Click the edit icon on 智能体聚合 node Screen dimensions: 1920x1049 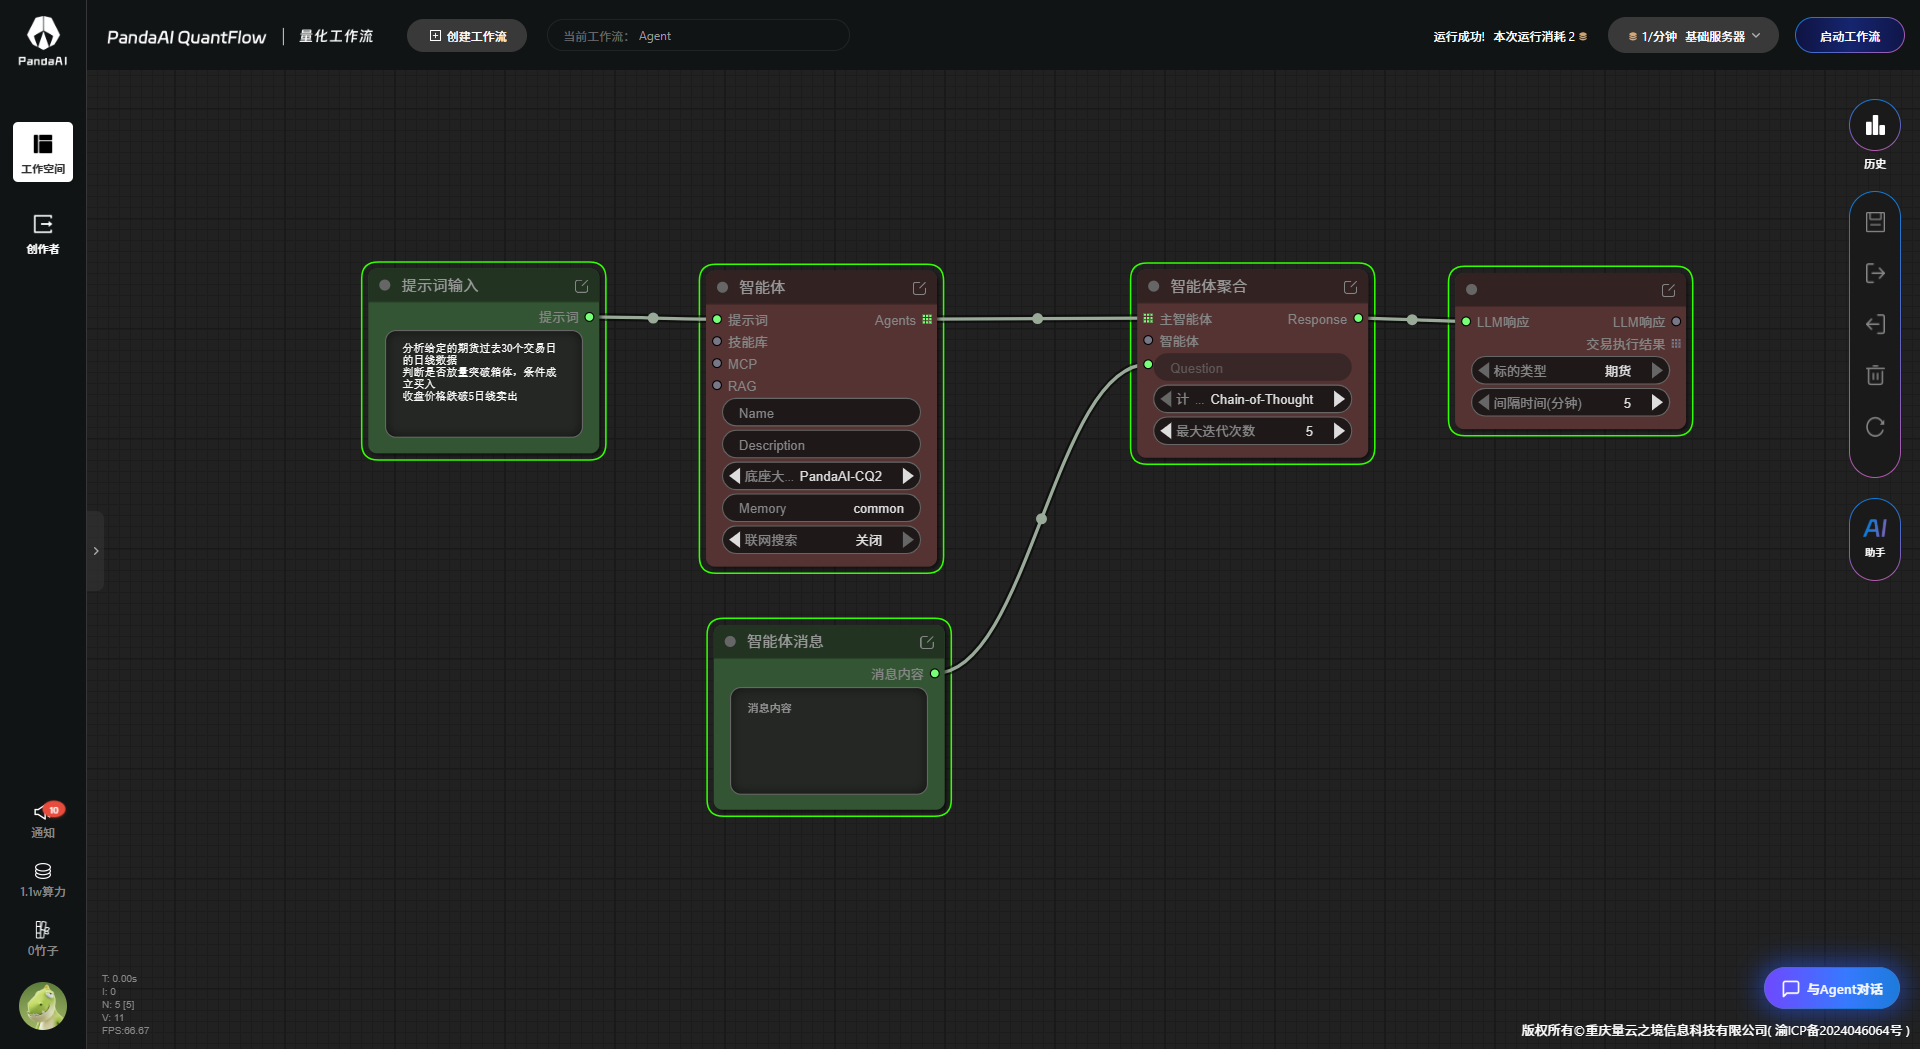1350,287
